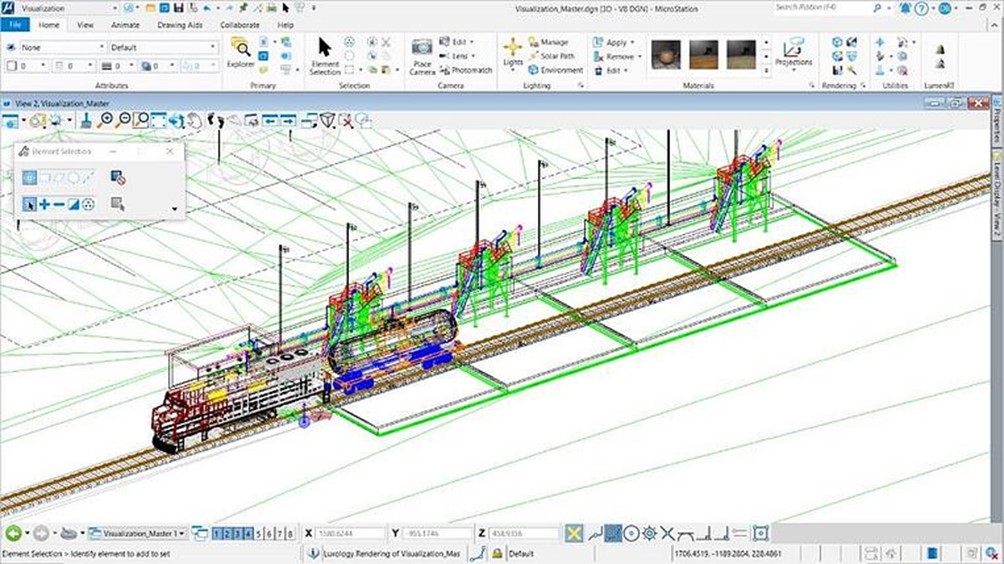Open the active level 'None' dropdown
The width and height of the screenshot is (1004, 564).
[60, 47]
